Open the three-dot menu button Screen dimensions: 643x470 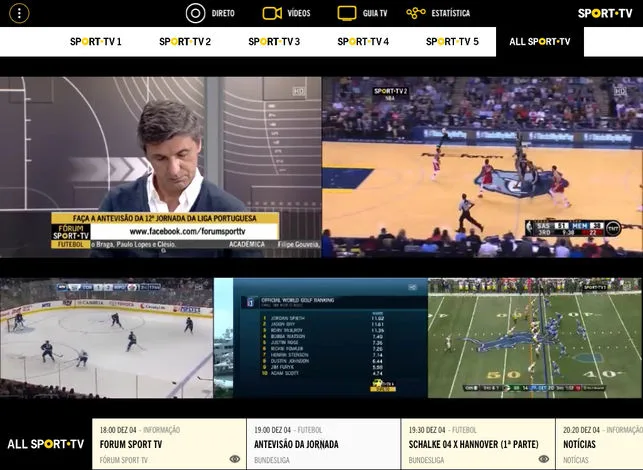(19, 13)
